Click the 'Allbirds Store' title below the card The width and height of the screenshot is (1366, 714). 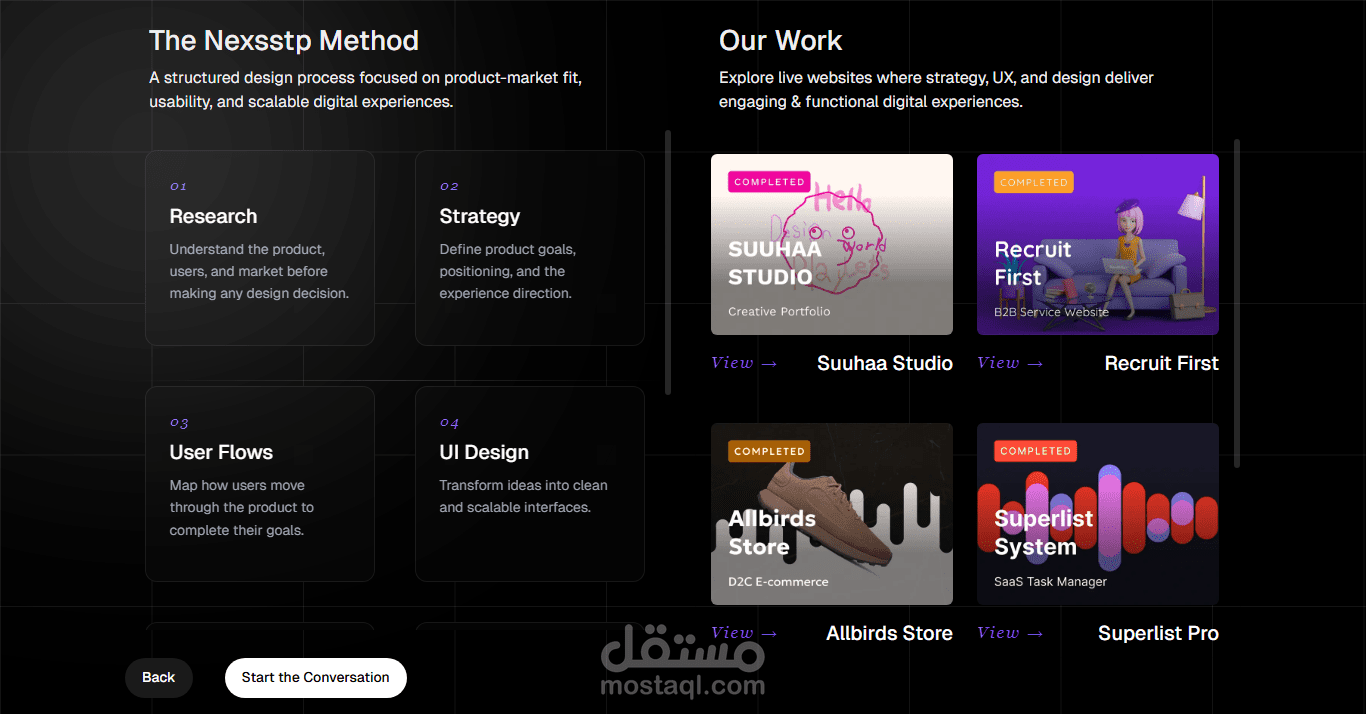point(889,633)
